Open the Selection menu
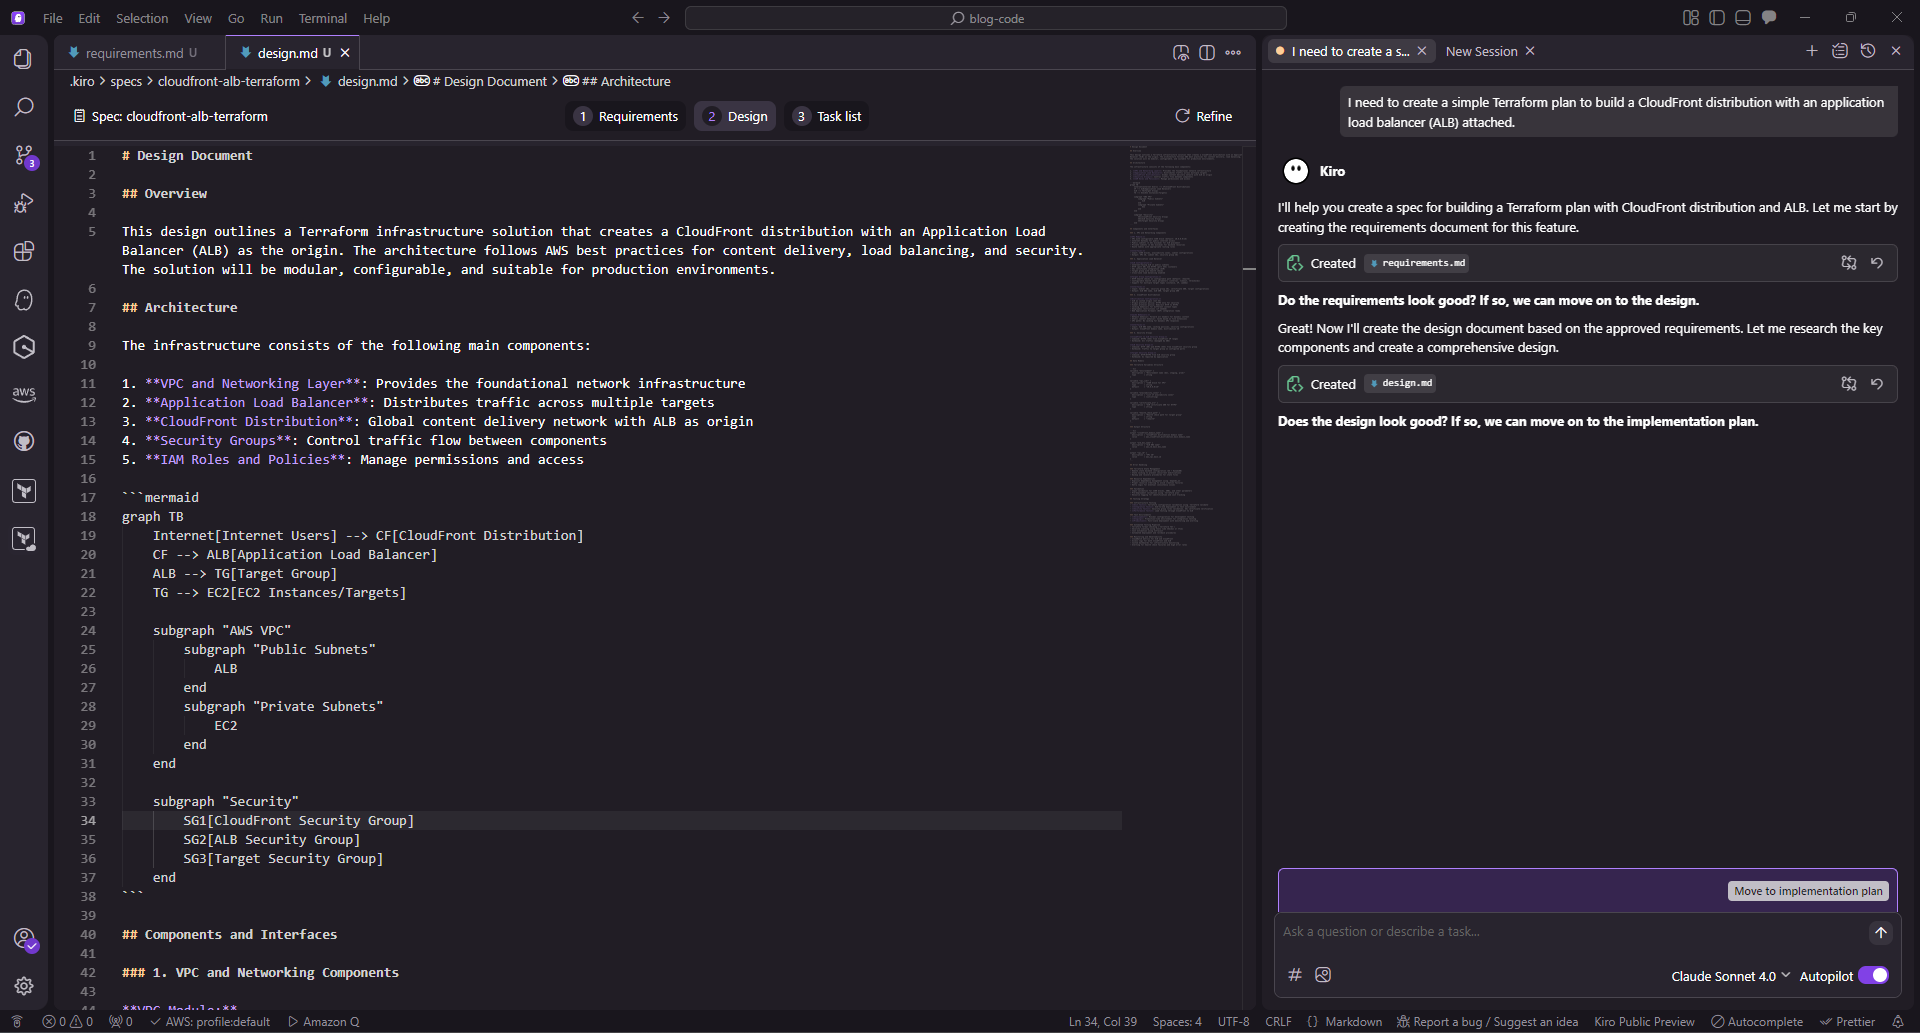 coord(142,18)
